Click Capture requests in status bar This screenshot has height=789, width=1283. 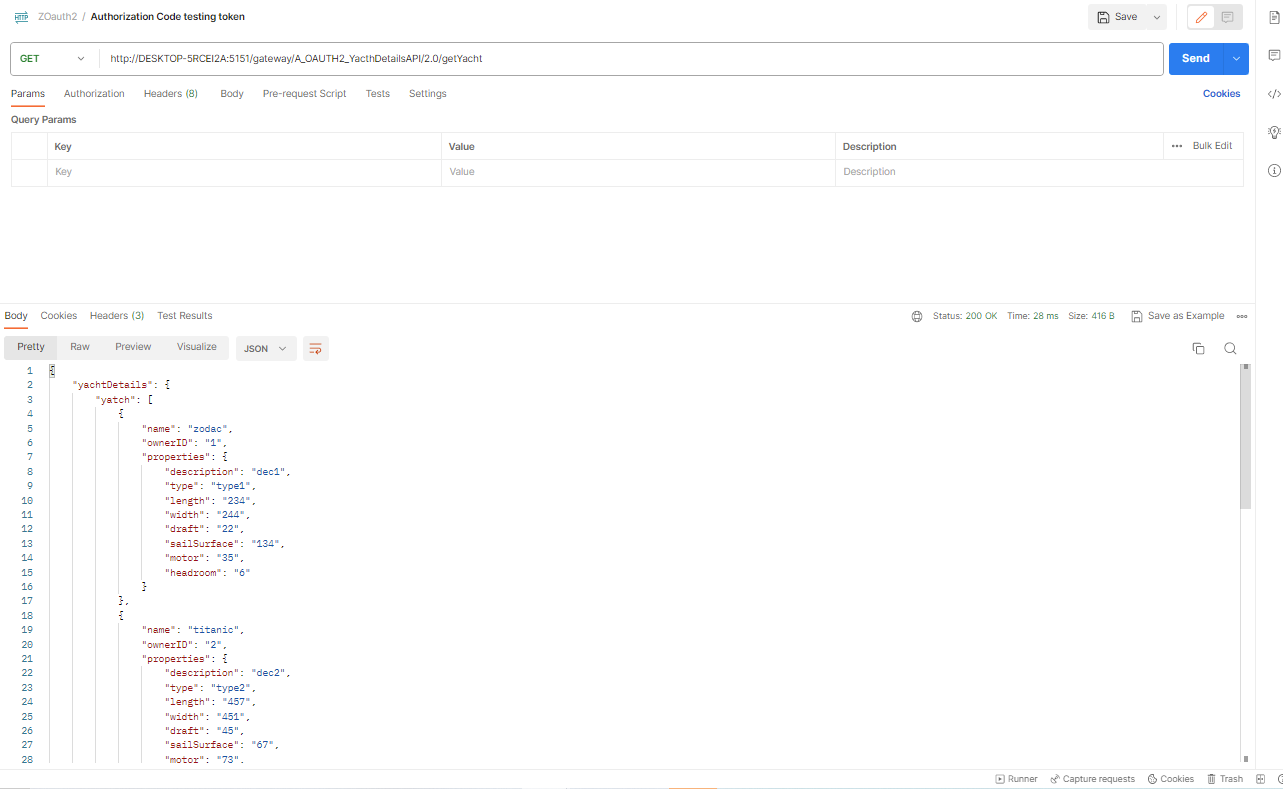pos(1092,779)
